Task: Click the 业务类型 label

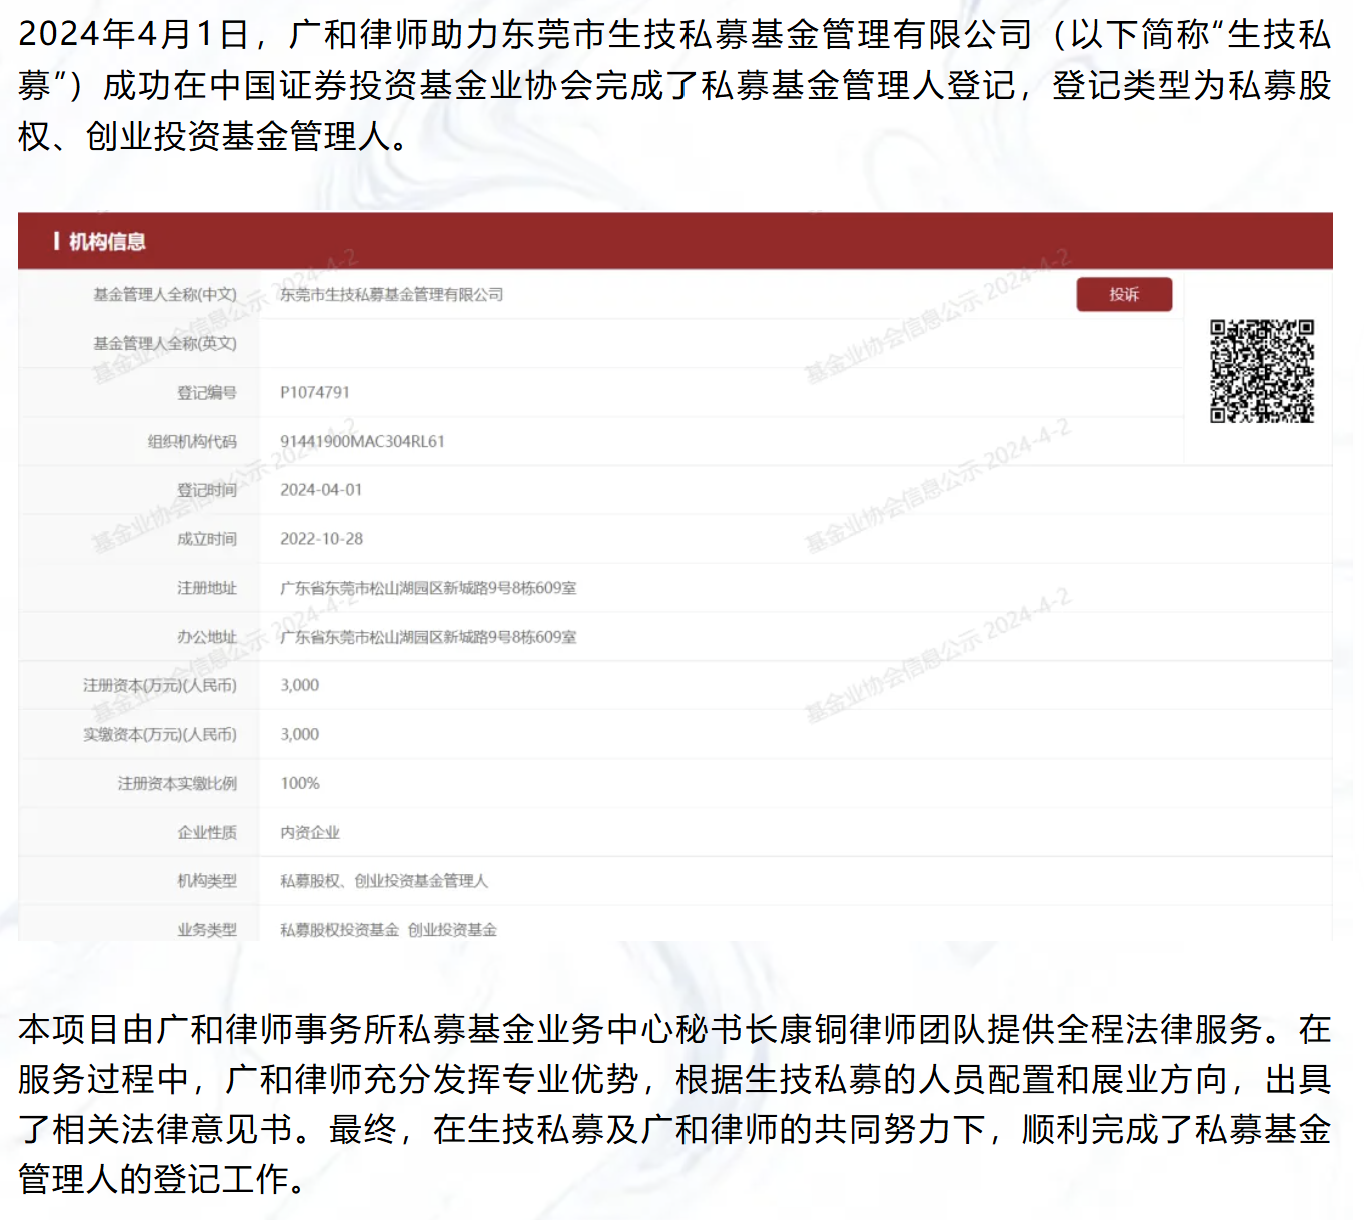Action: click(x=207, y=930)
